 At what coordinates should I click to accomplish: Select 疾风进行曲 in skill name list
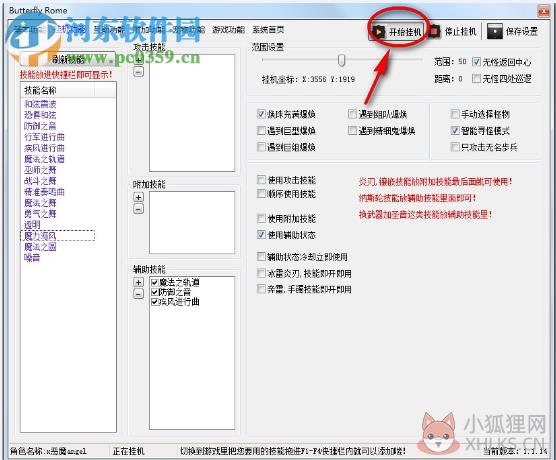click(x=44, y=148)
